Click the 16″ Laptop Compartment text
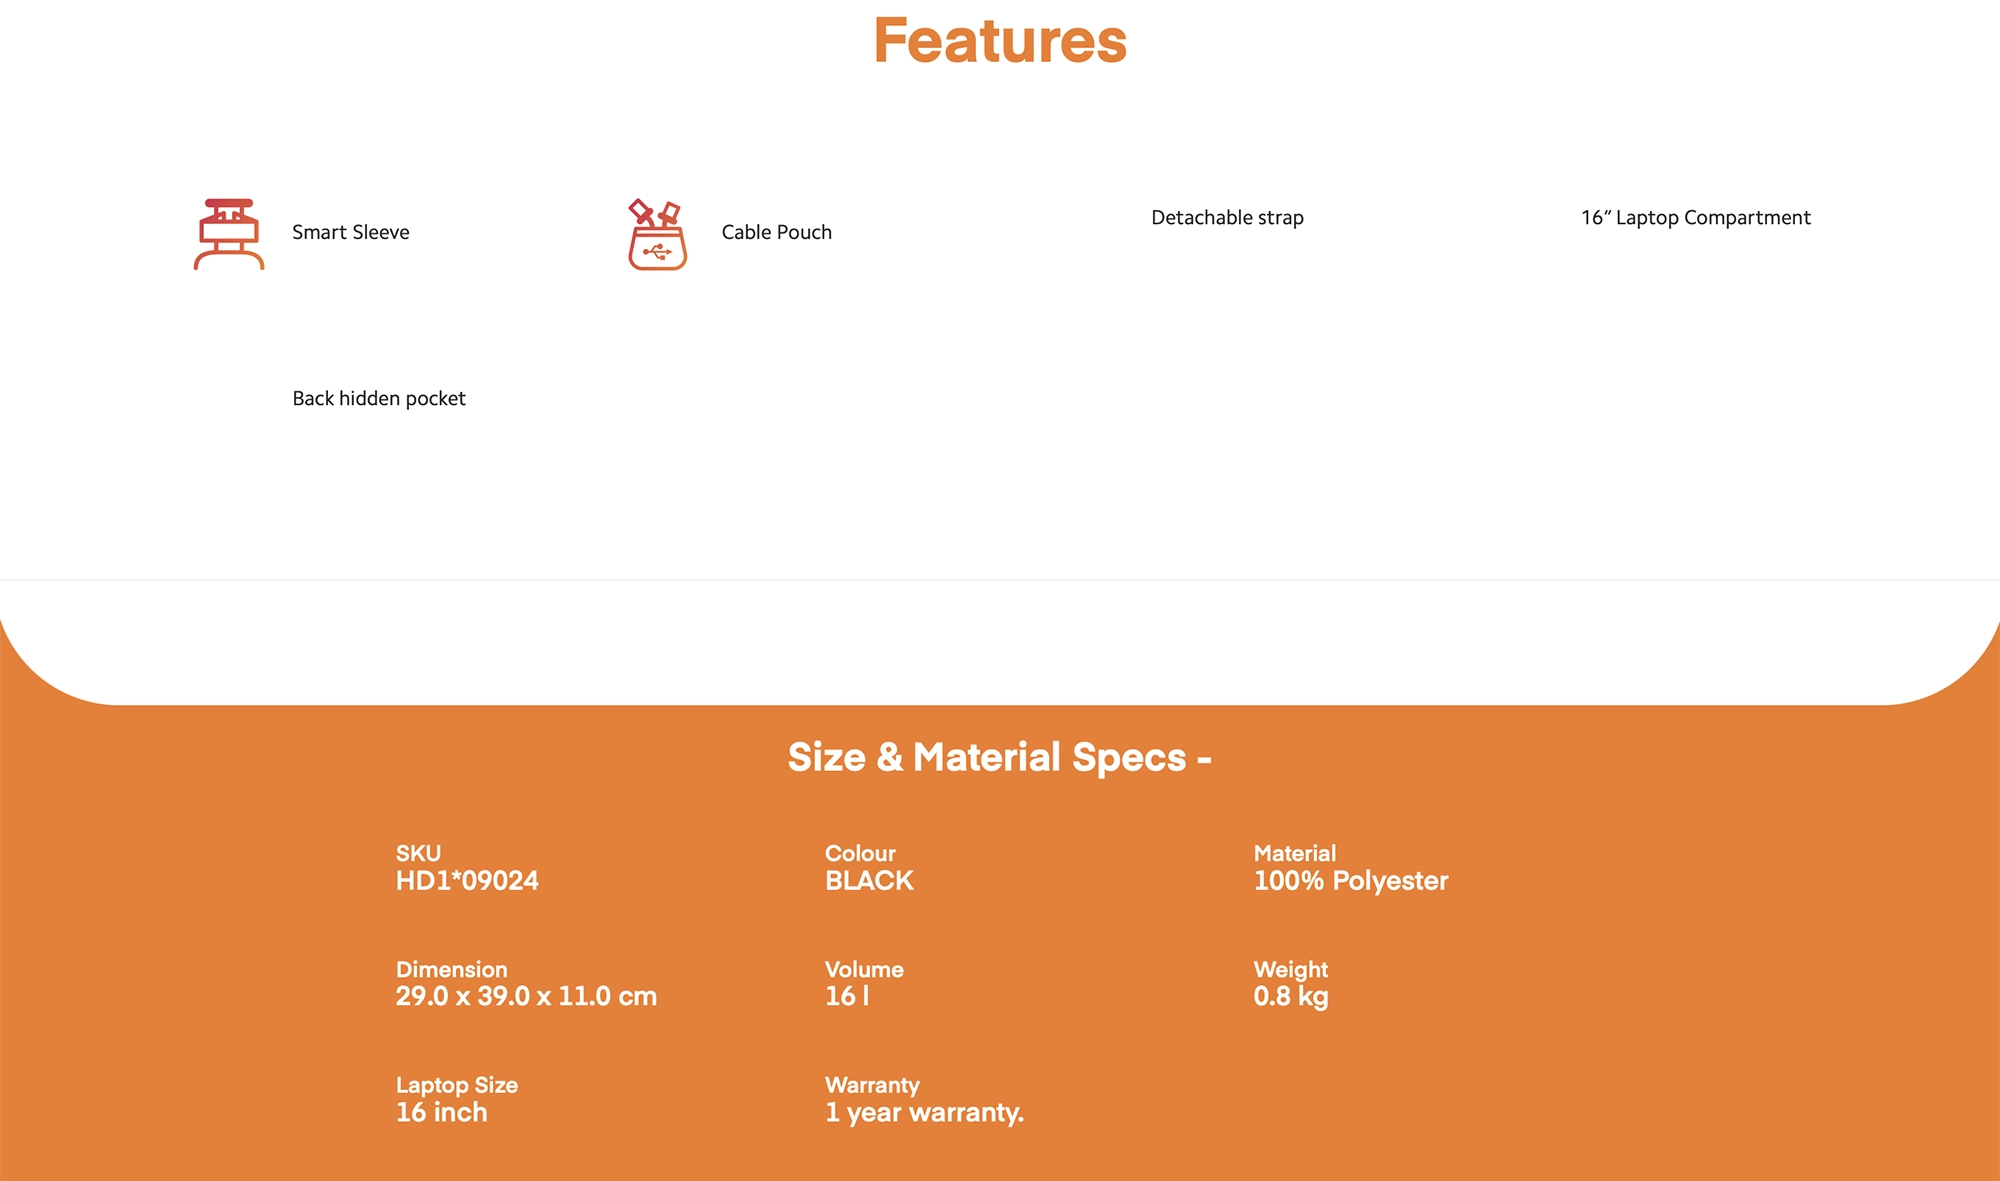Viewport: 2000px width, 1181px height. pyautogui.click(x=1695, y=217)
